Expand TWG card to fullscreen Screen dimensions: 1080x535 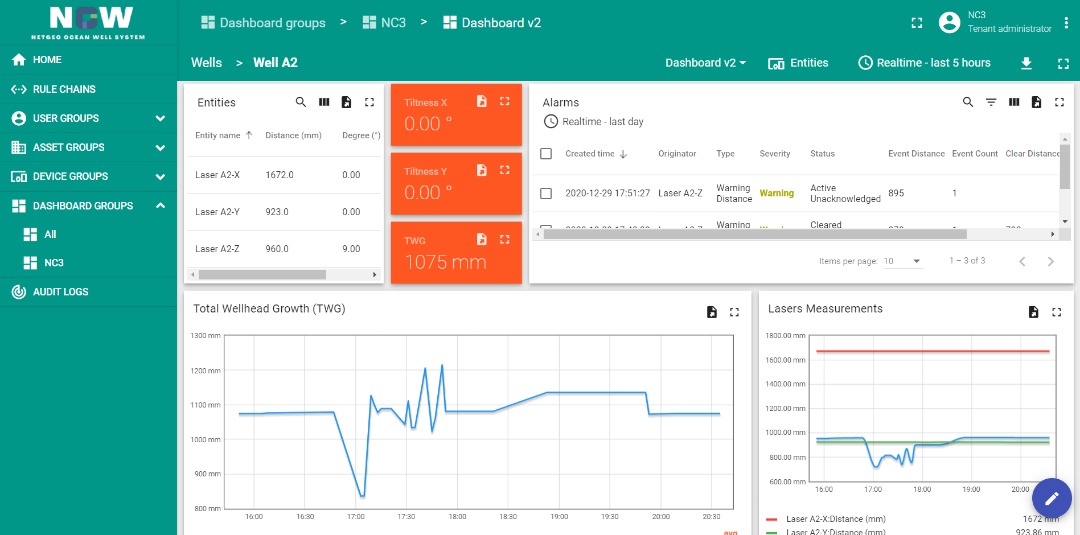coord(504,239)
